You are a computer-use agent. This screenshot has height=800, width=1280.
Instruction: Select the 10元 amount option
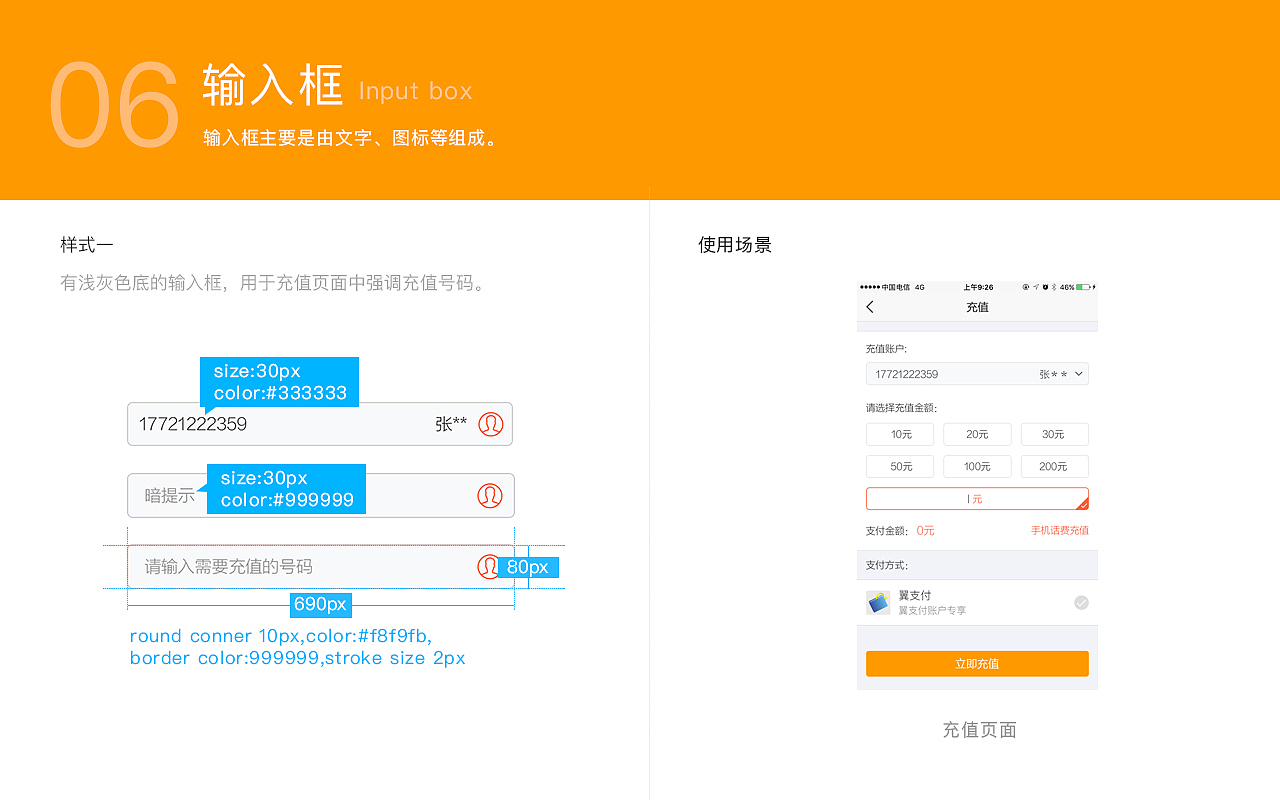(x=899, y=434)
